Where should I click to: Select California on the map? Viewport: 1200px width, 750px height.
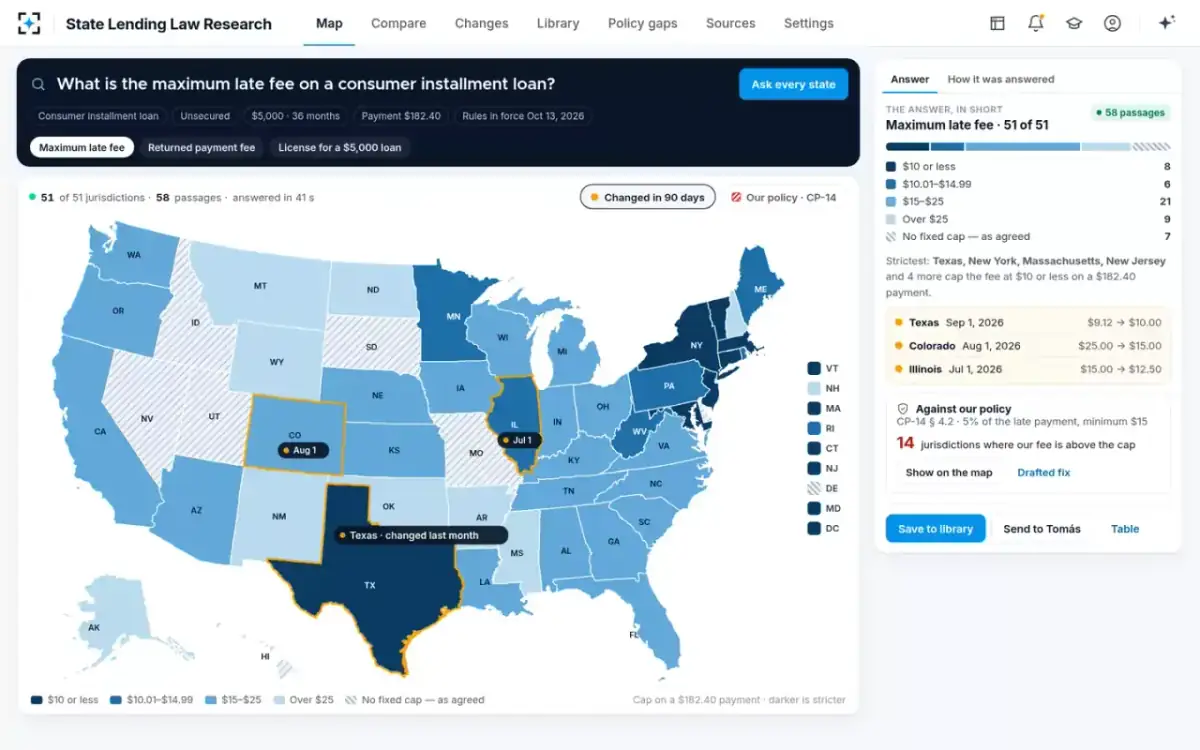[x=100, y=431]
